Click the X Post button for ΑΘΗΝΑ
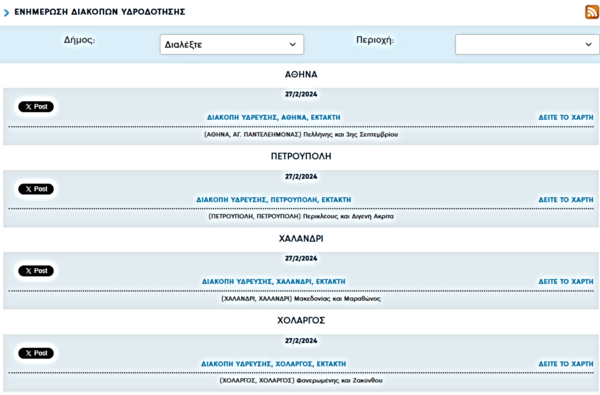Image resolution: width=600 pixels, height=395 pixels. click(36, 107)
